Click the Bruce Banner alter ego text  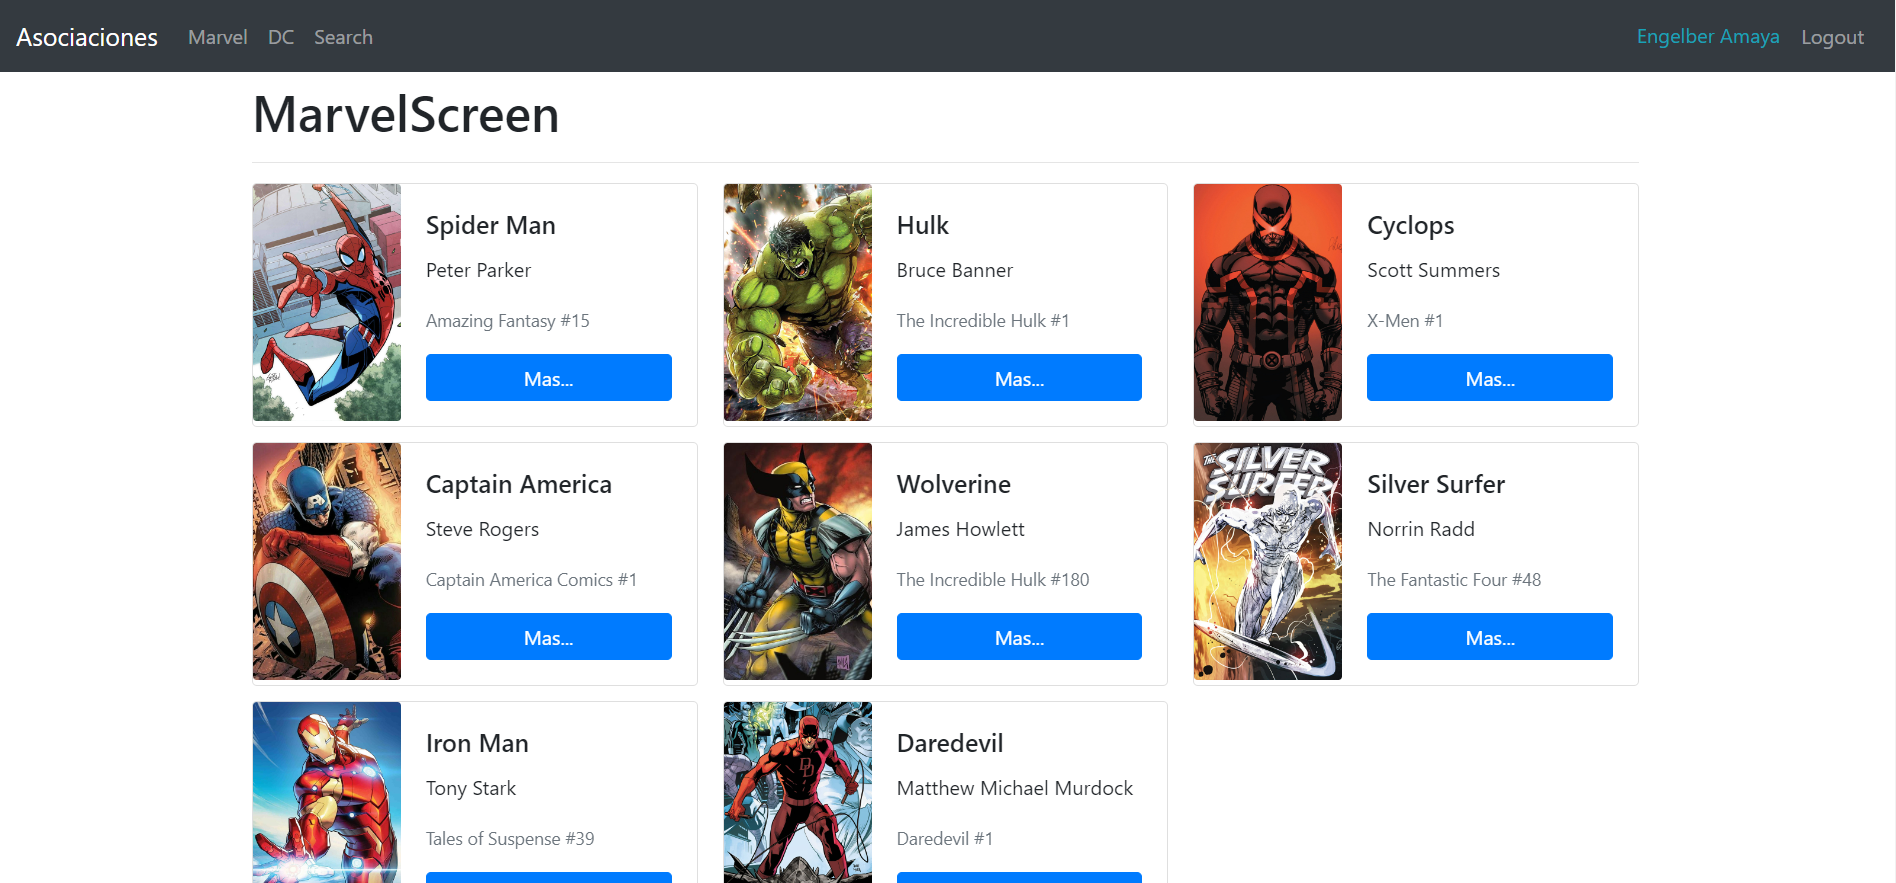955,270
